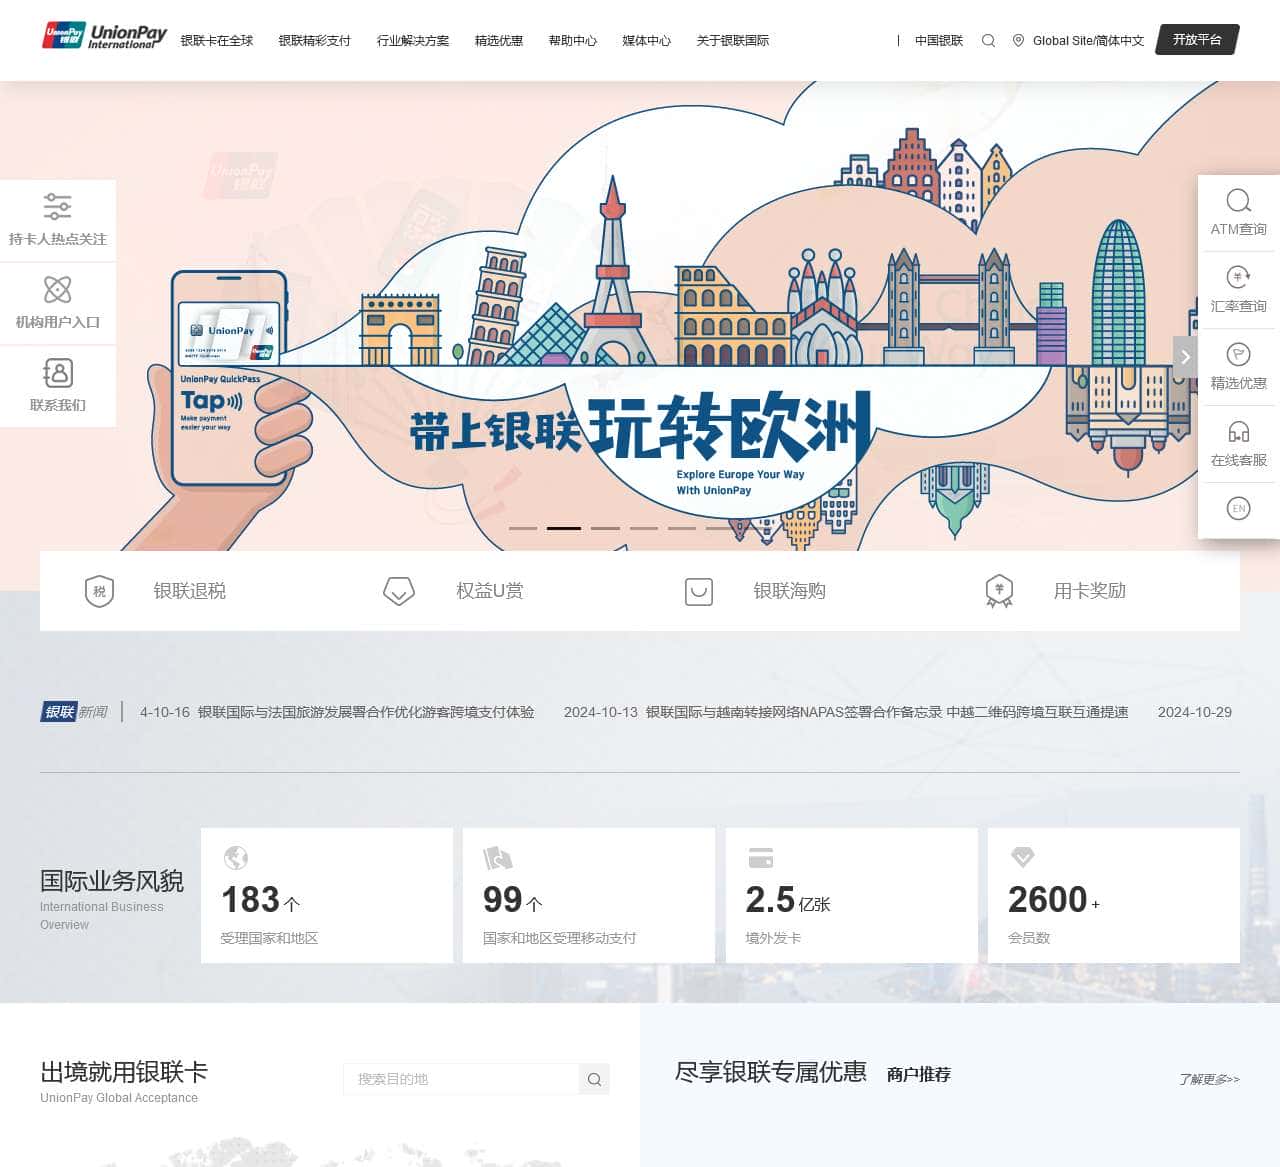
Task: Open 机构用户入口 atom icon
Action: click(x=57, y=290)
